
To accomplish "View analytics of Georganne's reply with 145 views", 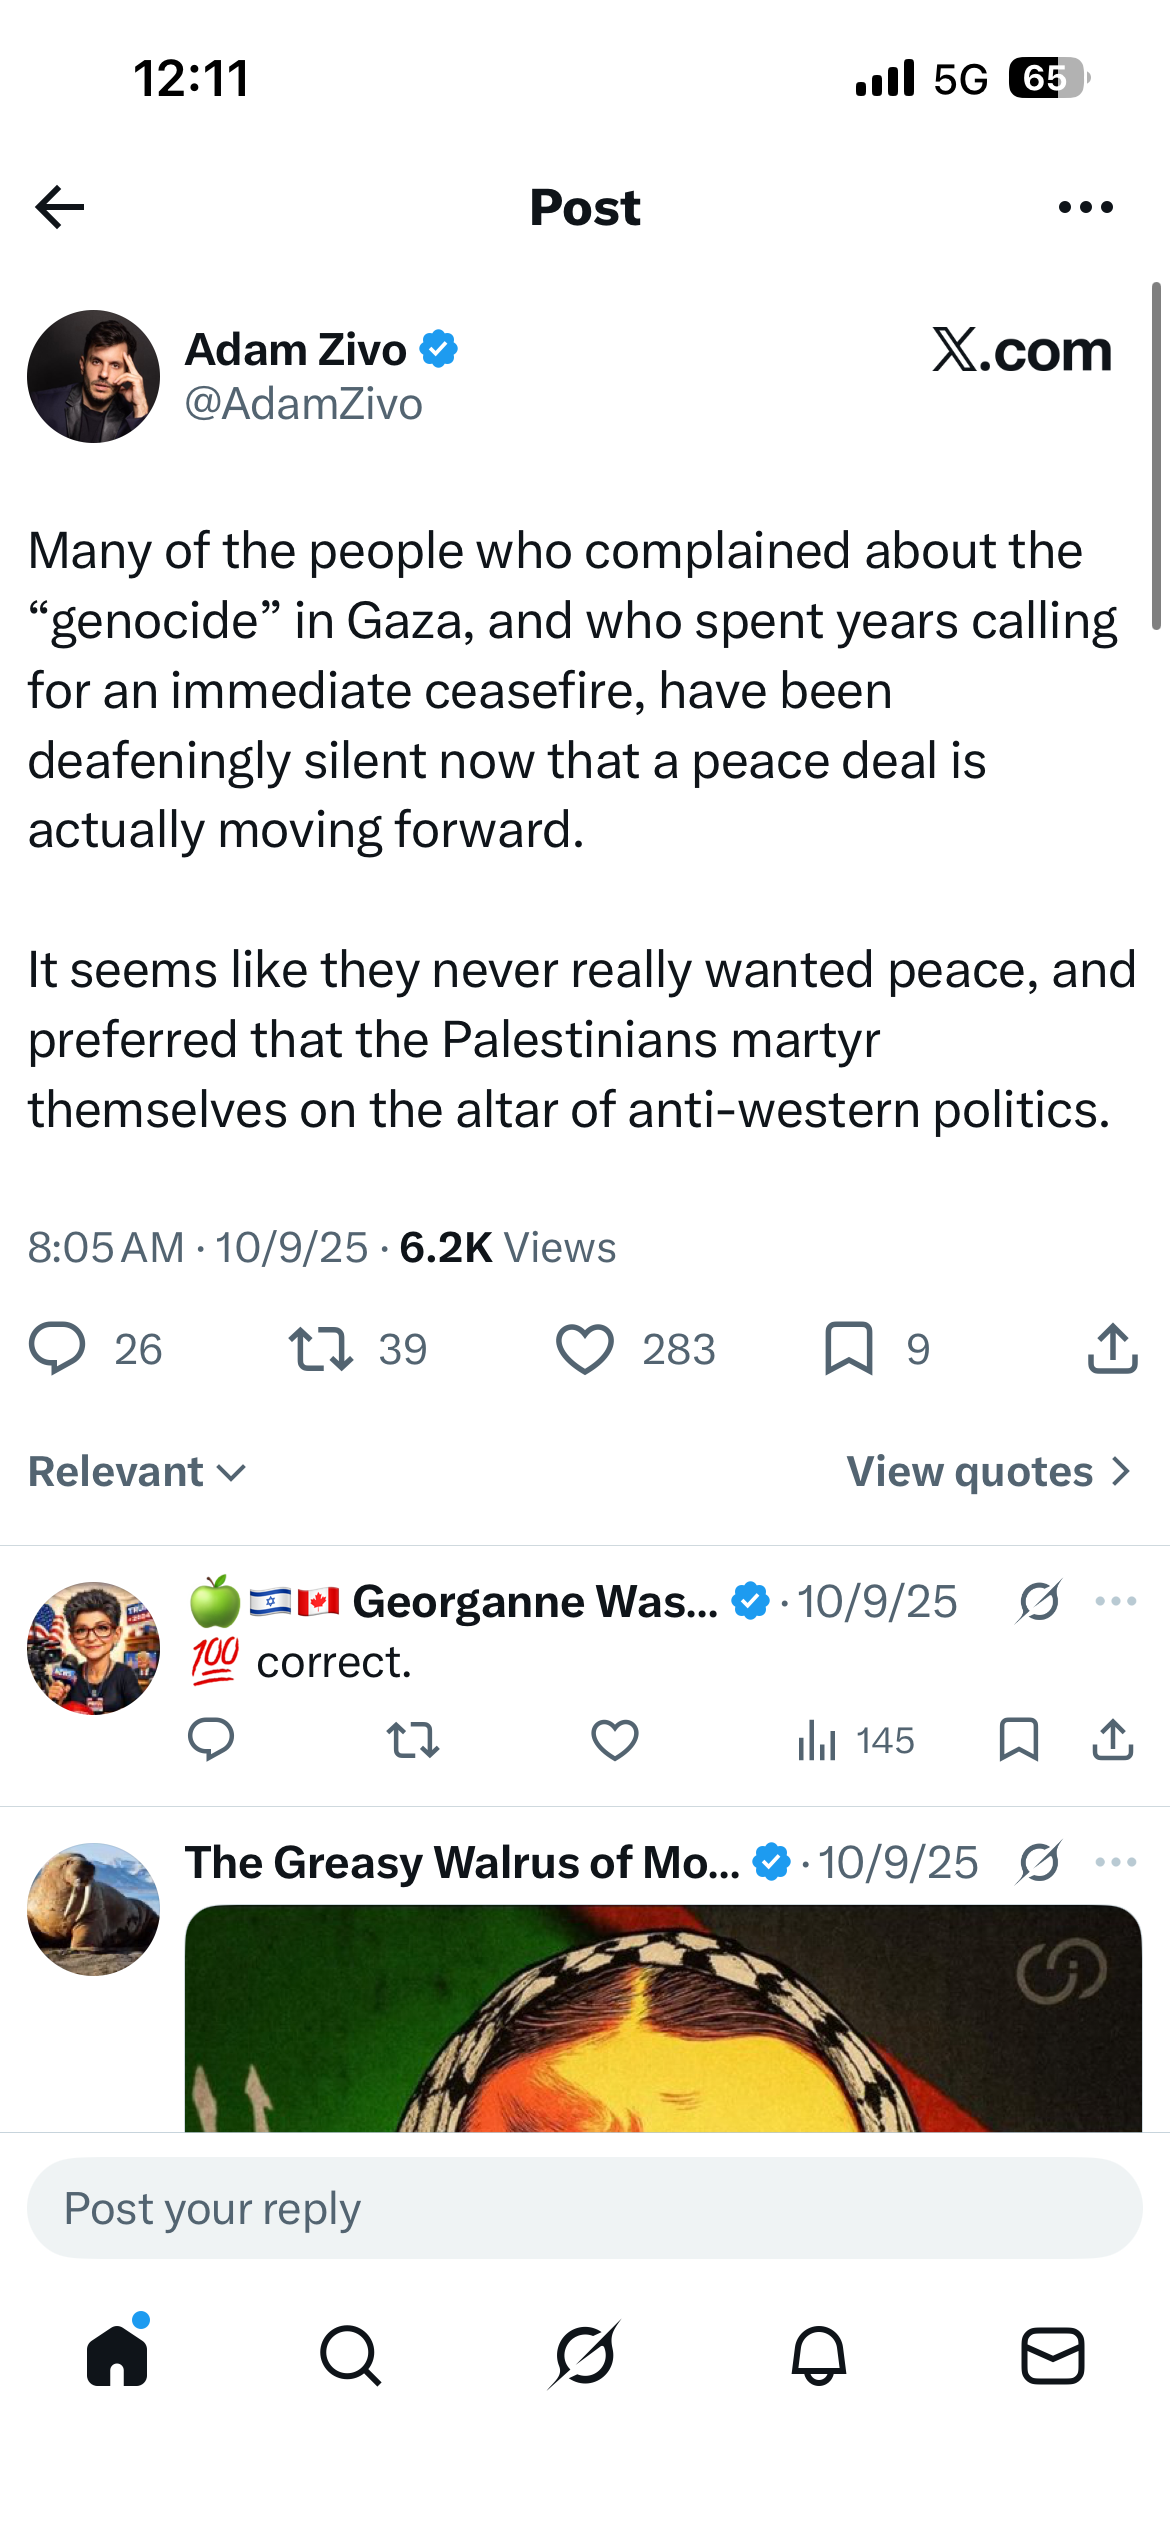I will click(x=856, y=1740).
